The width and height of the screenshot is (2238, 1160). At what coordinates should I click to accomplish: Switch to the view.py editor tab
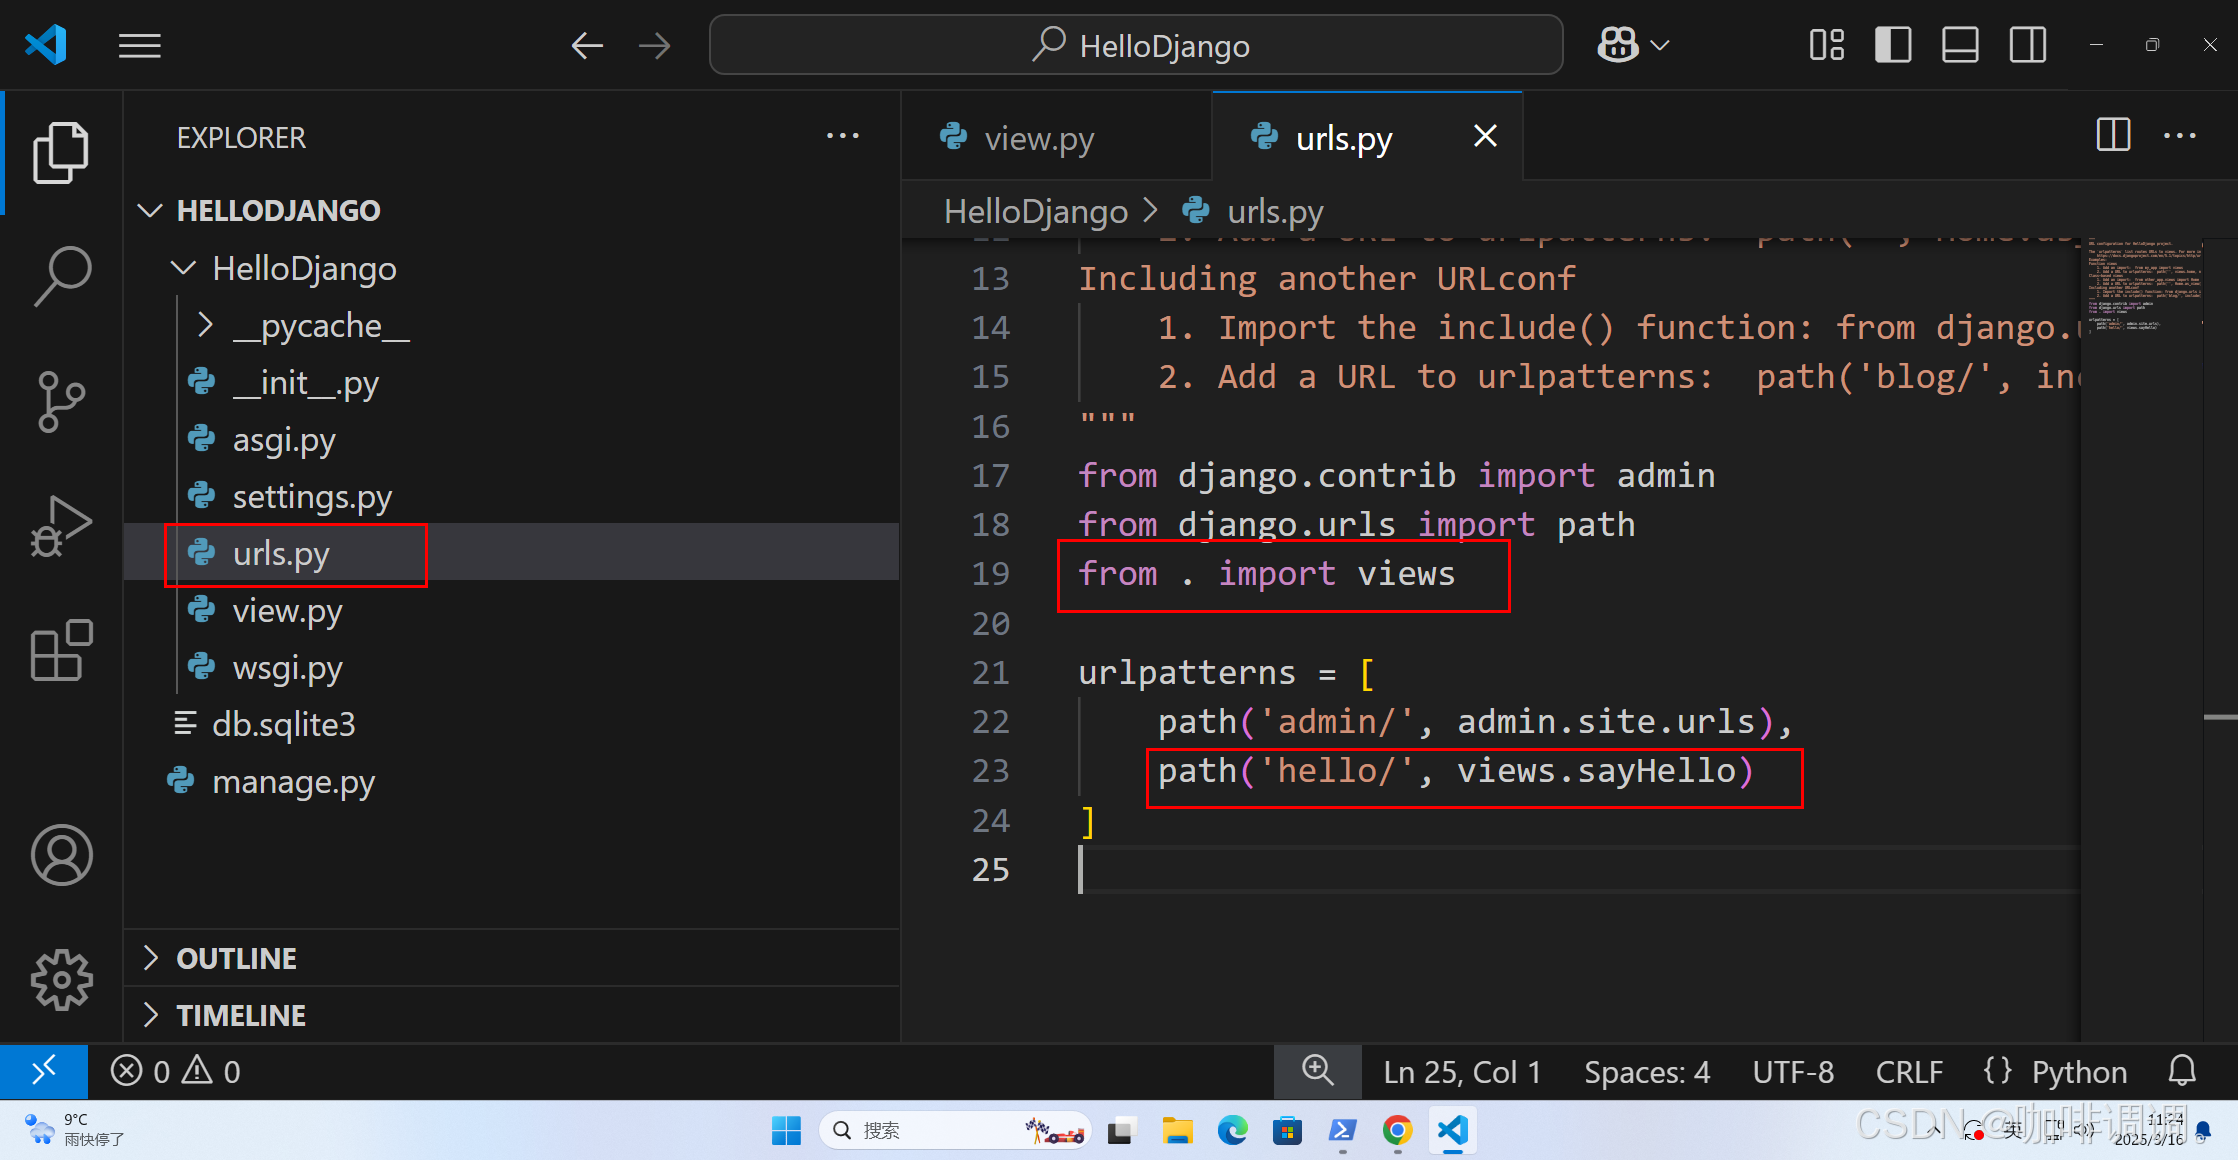coord(1038,138)
